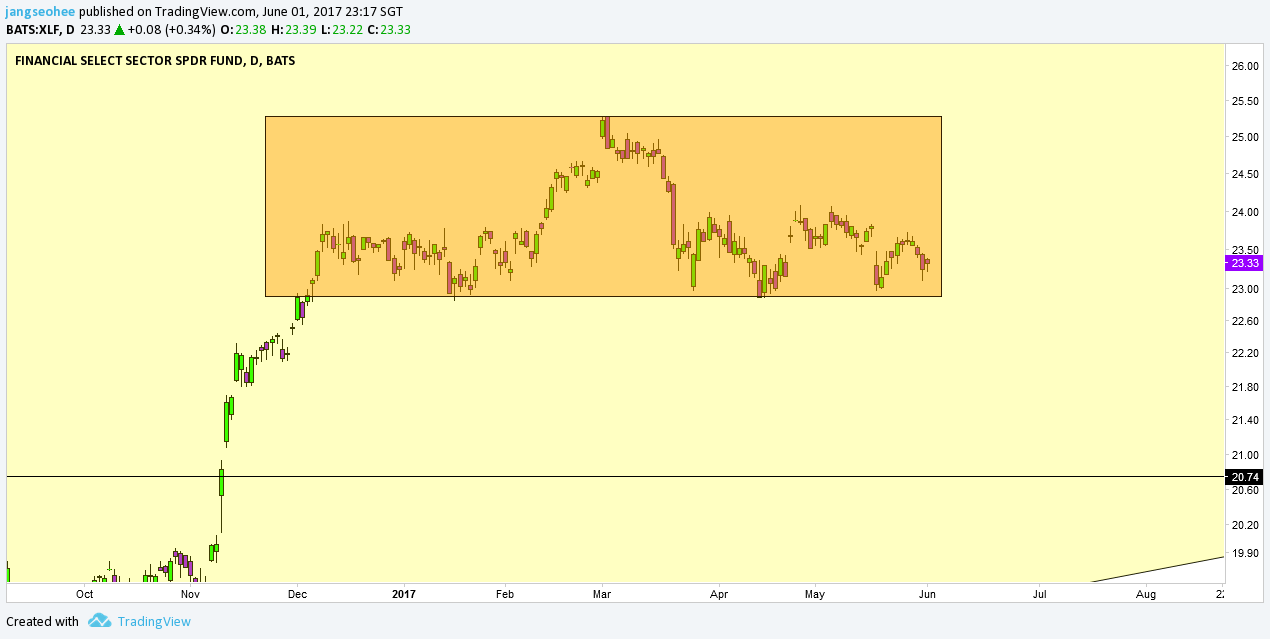
Task: Click the Created with caption text
Action: click(42, 621)
